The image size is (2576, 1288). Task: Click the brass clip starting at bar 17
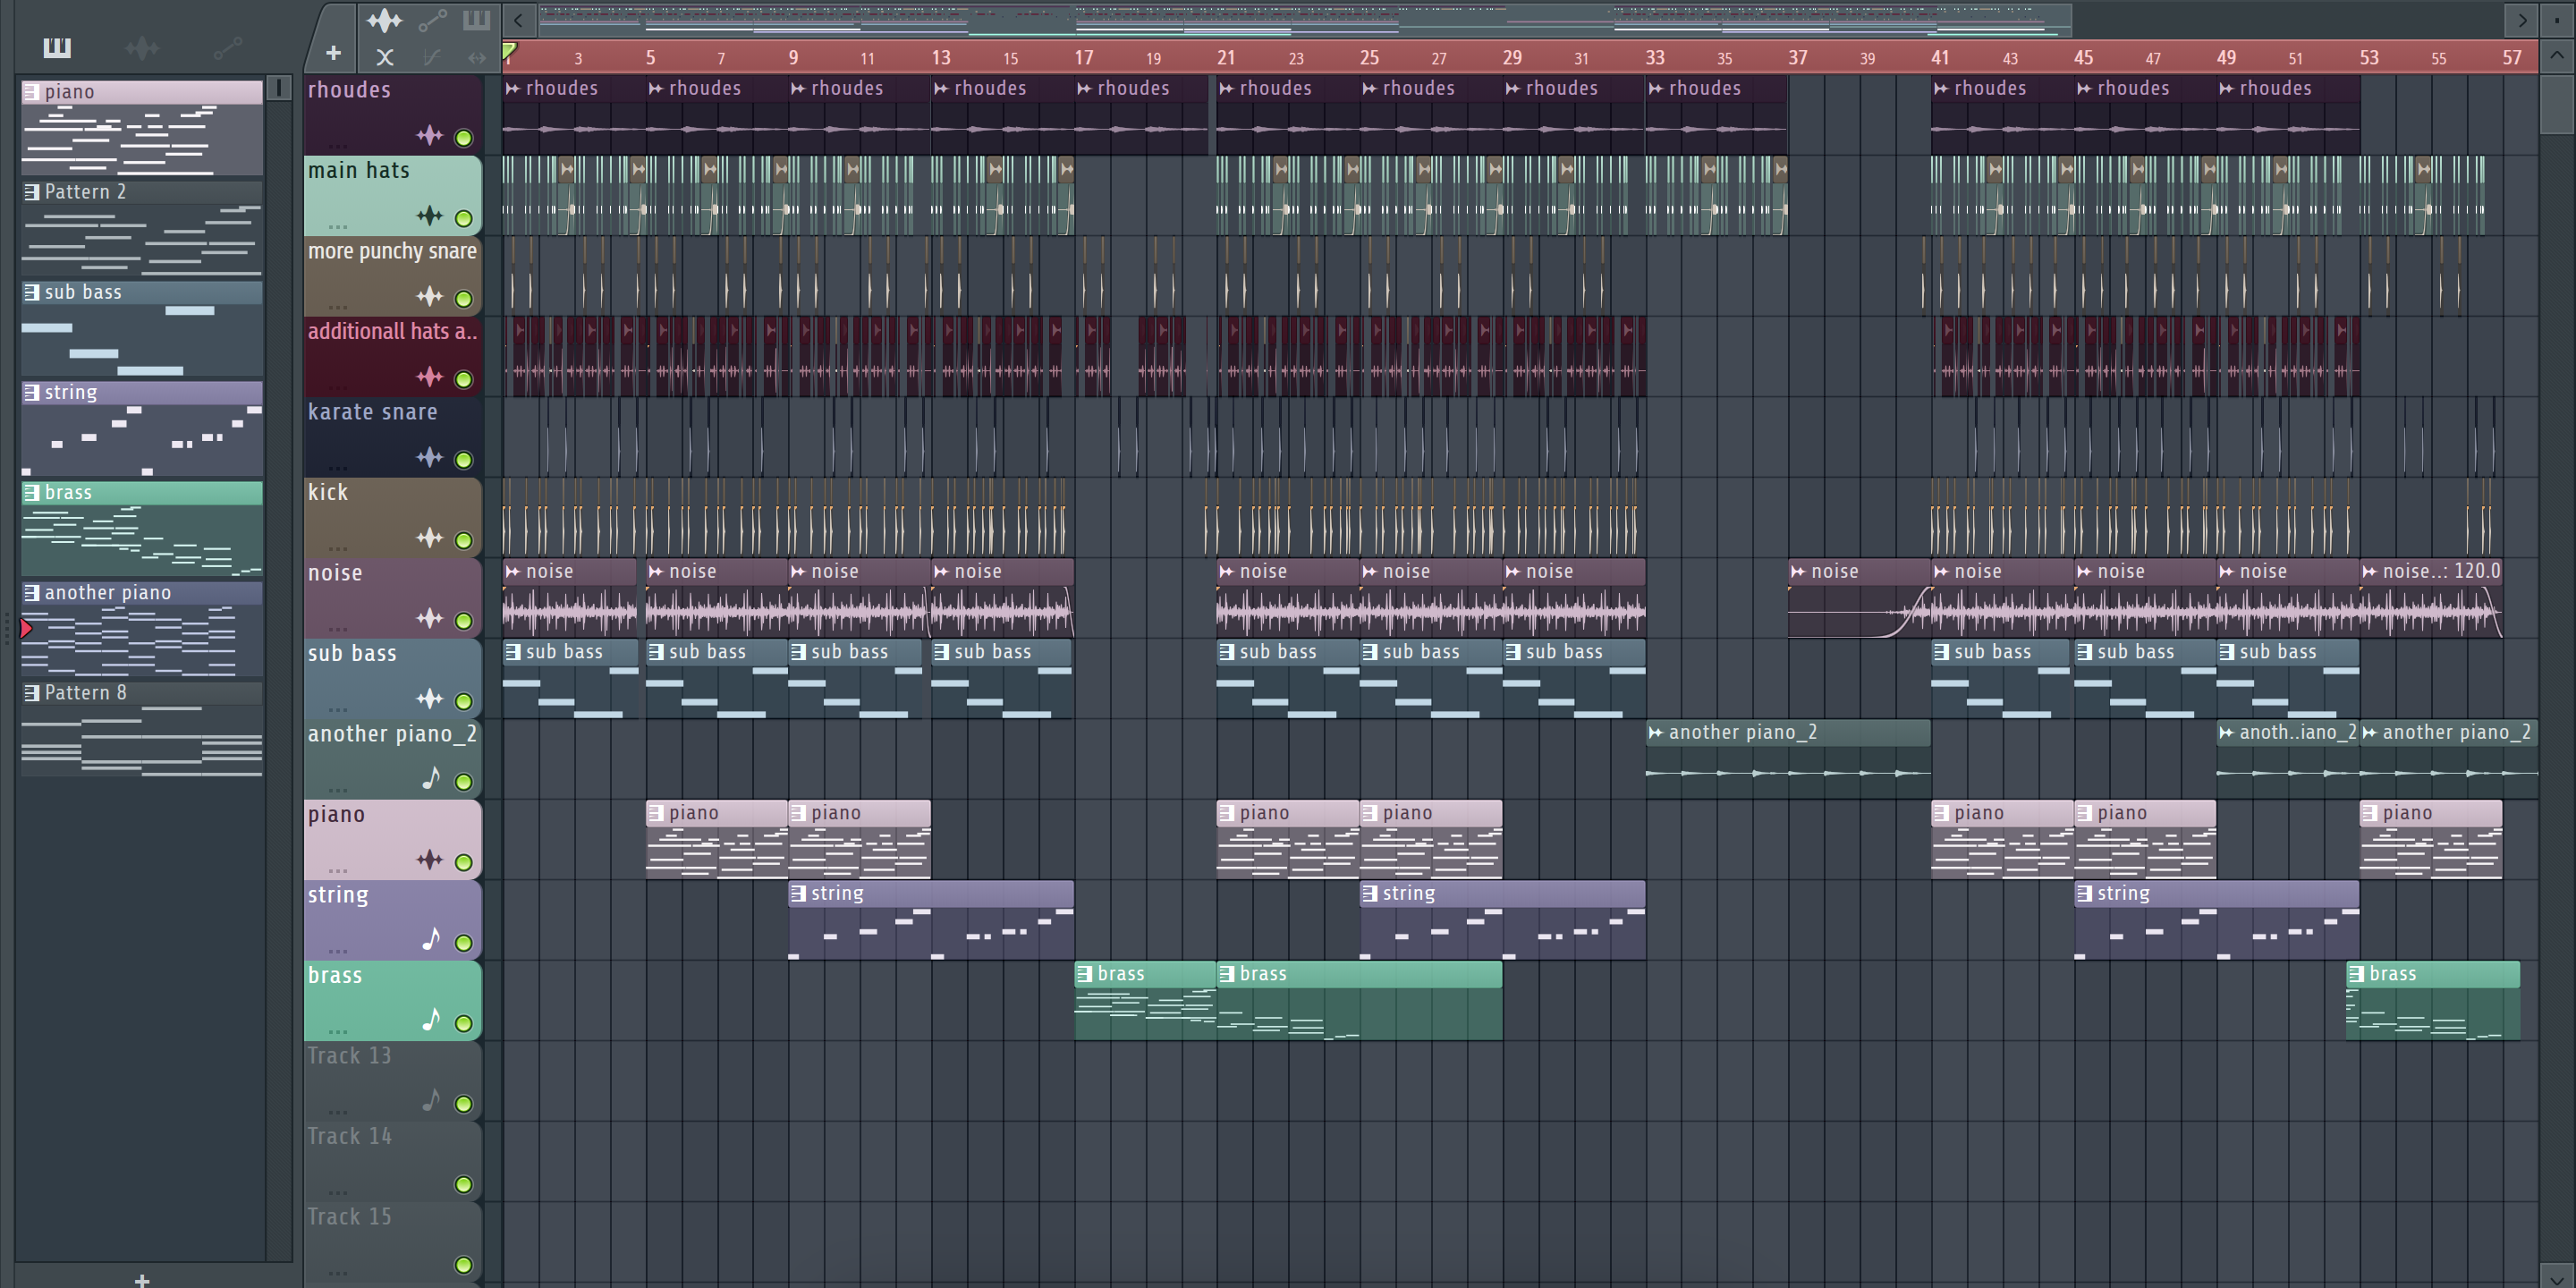pyautogui.click(x=1145, y=1000)
